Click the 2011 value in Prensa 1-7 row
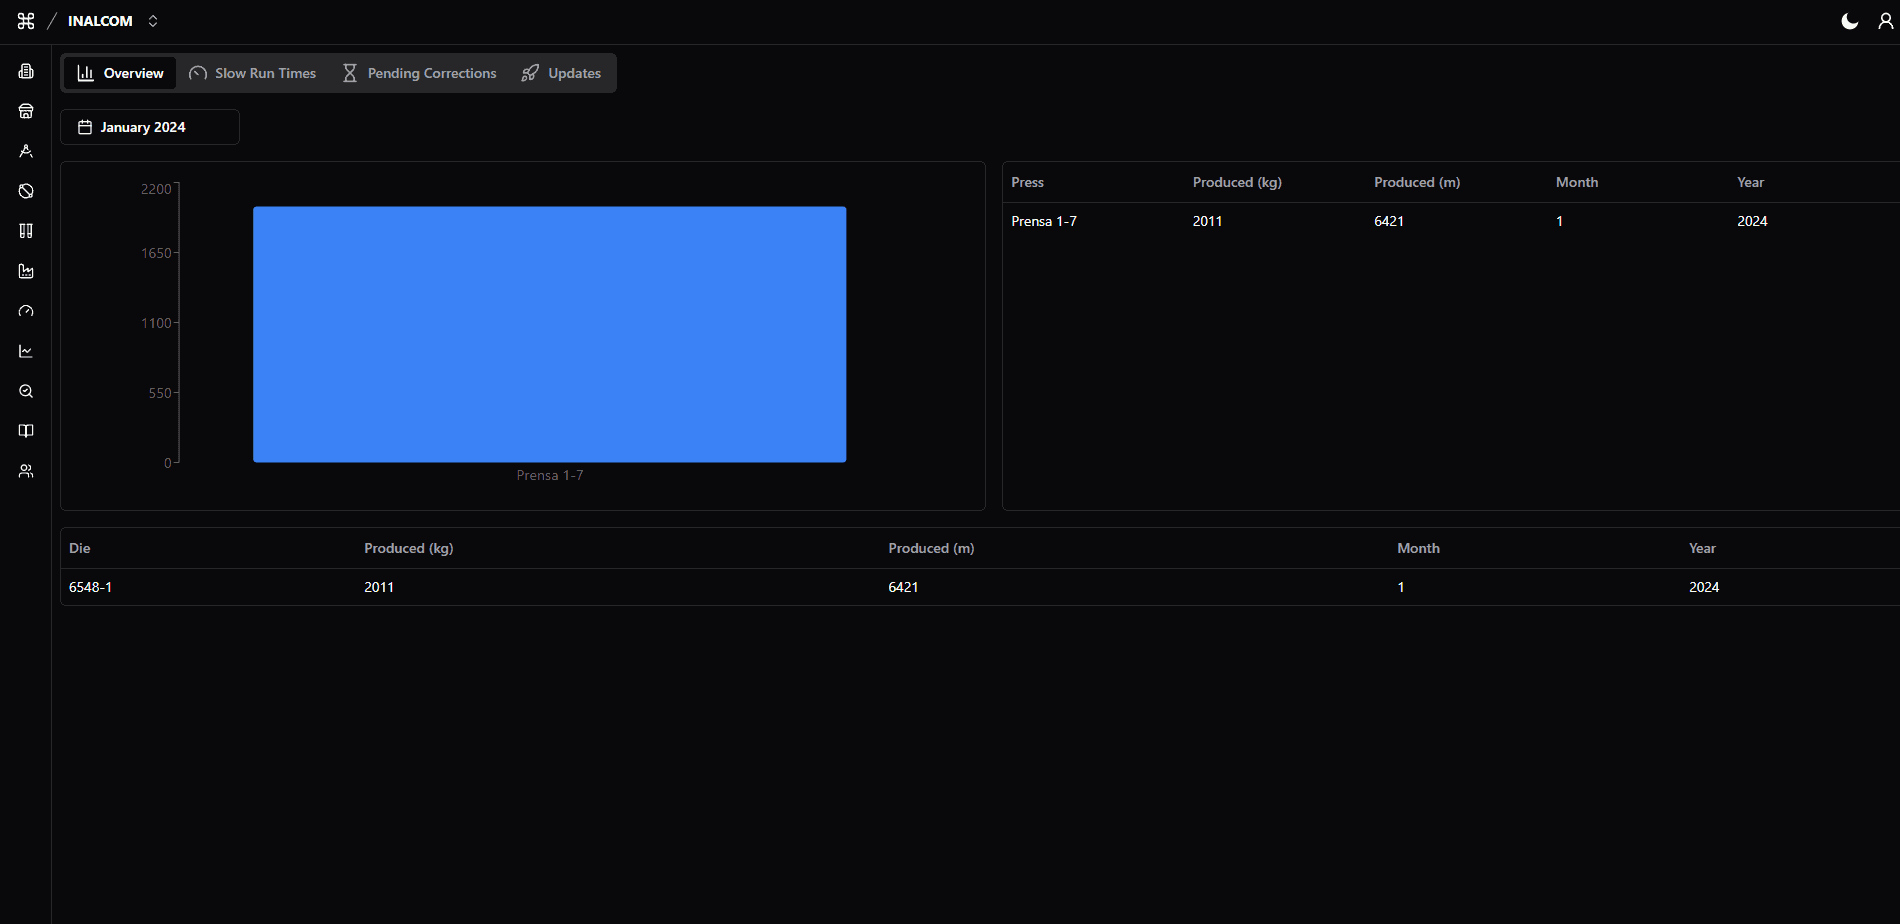 coord(1207,221)
